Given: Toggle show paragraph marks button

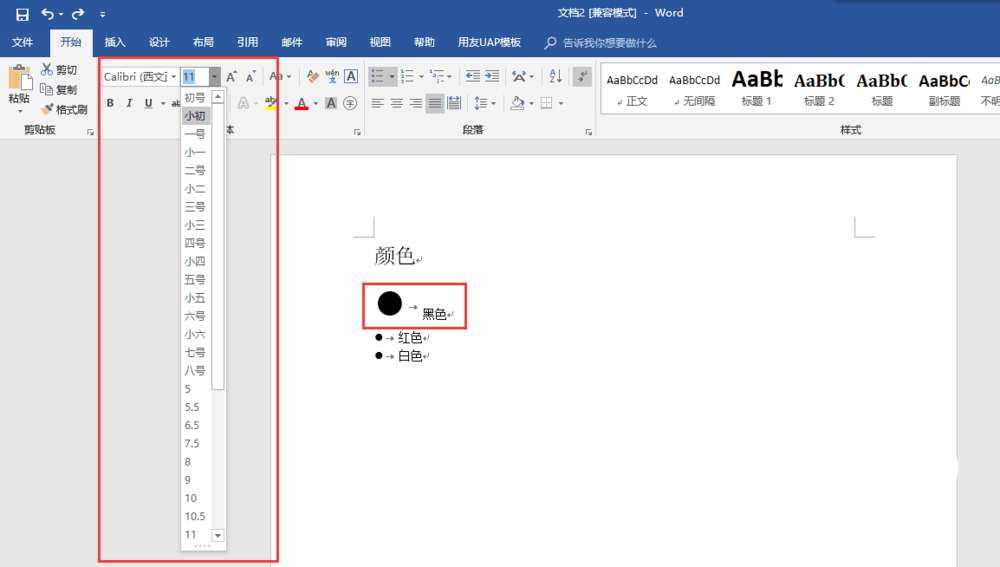Looking at the screenshot, I should click(582, 77).
